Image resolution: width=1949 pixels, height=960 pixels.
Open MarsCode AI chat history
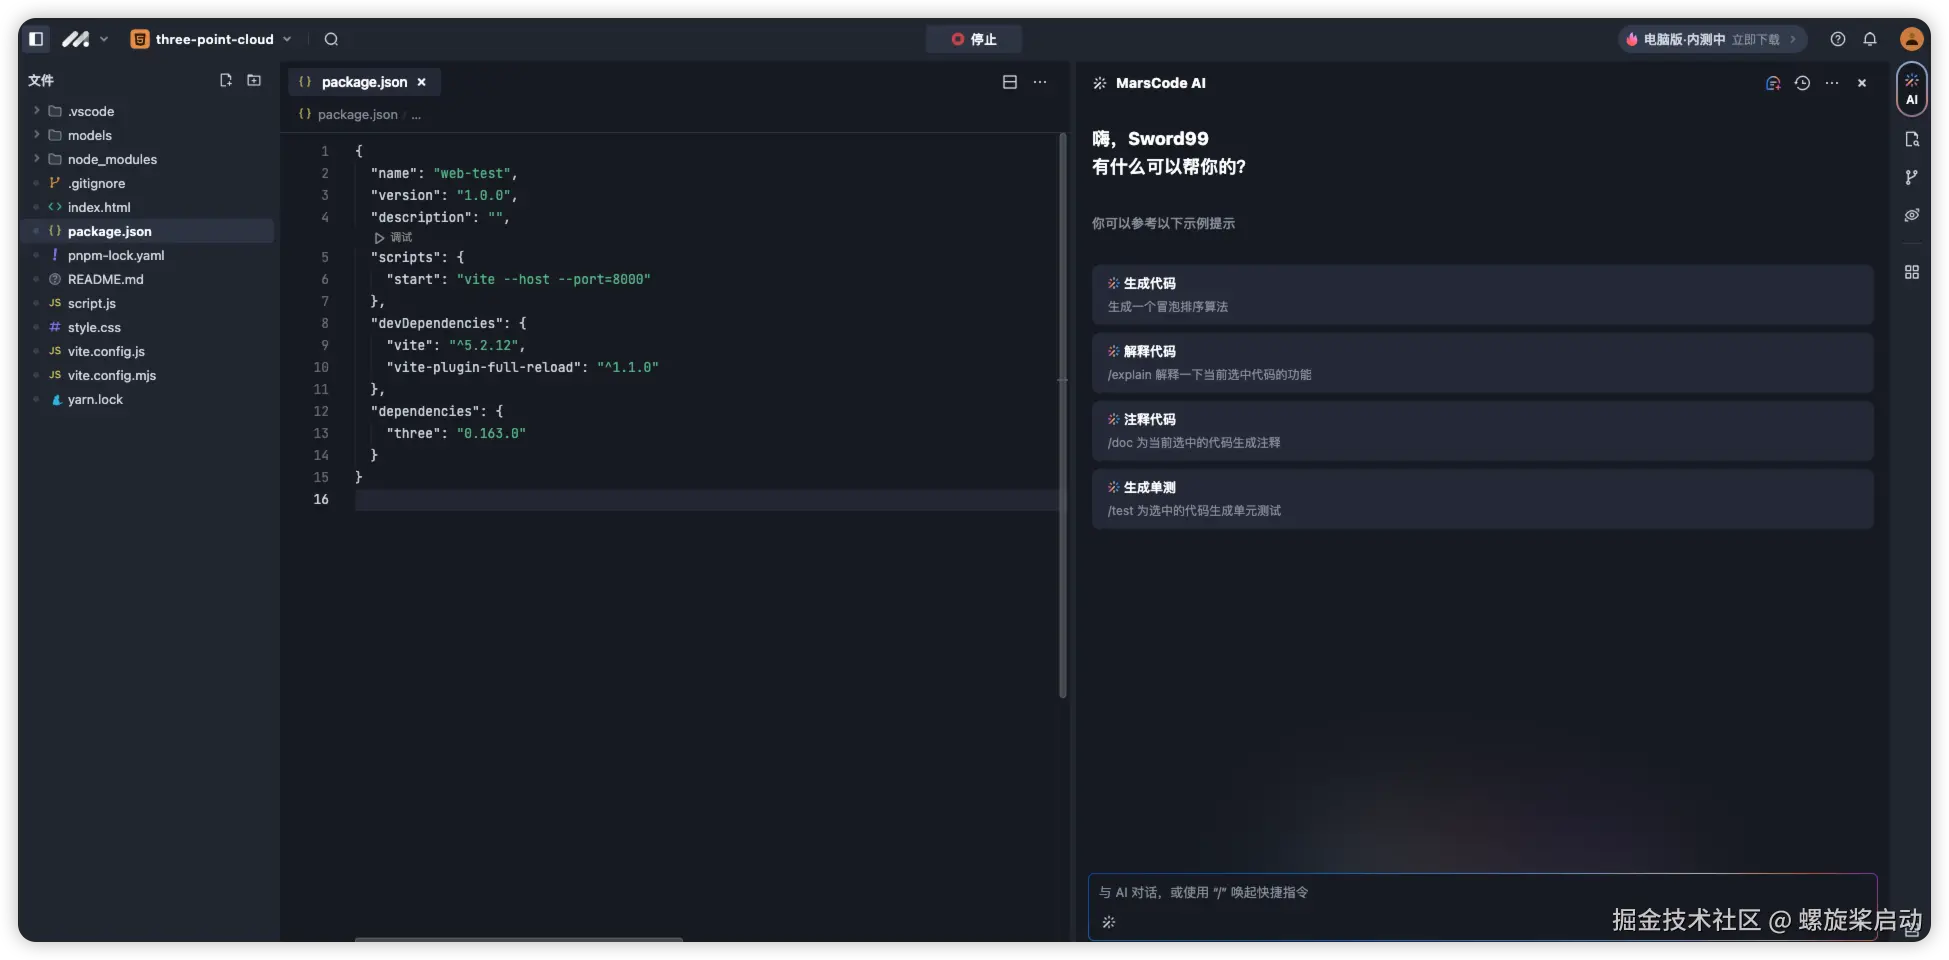[1802, 83]
